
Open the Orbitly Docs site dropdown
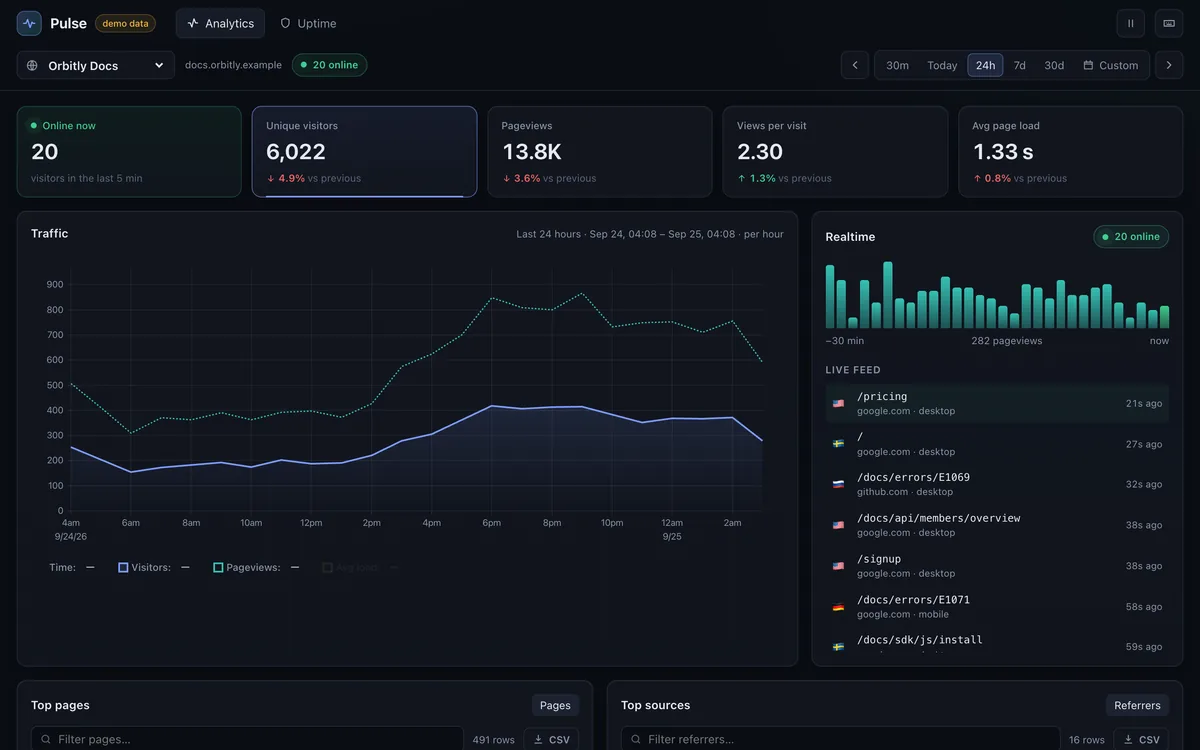pos(96,65)
